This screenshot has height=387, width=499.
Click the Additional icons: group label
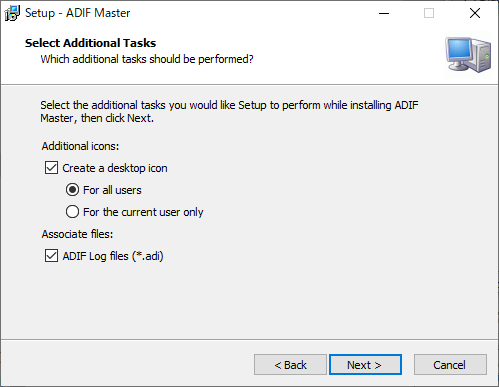[x=80, y=146]
